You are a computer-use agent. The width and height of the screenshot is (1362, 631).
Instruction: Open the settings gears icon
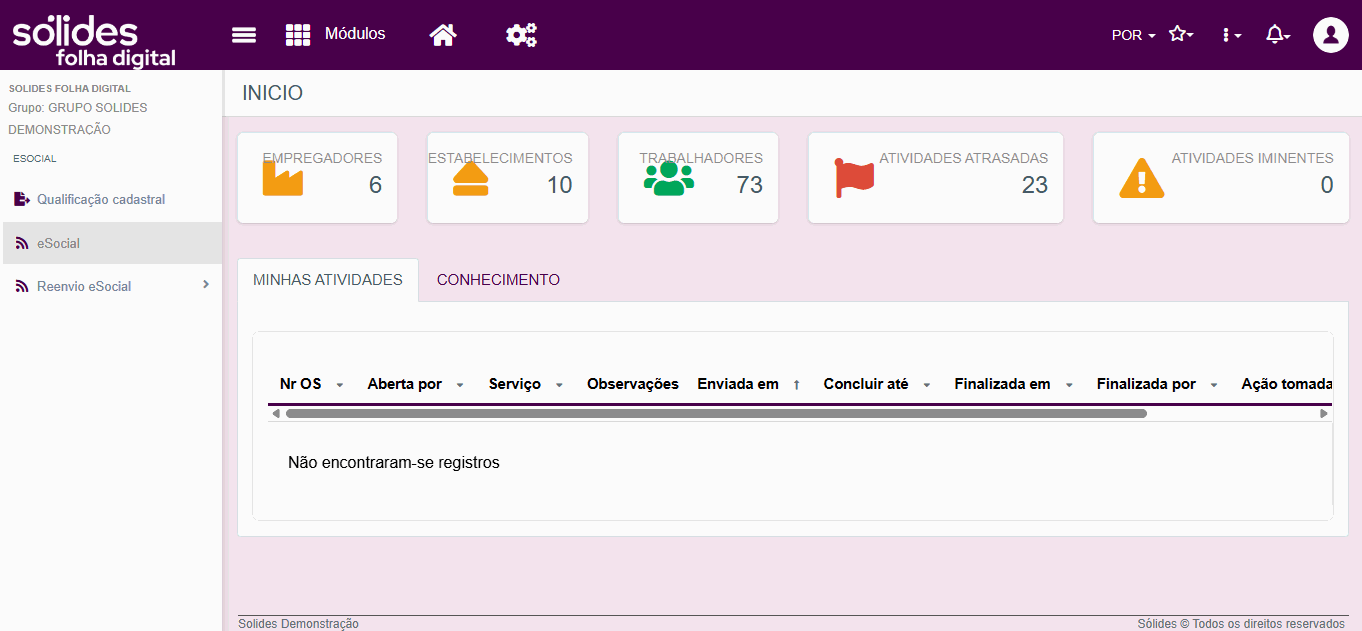tap(521, 35)
